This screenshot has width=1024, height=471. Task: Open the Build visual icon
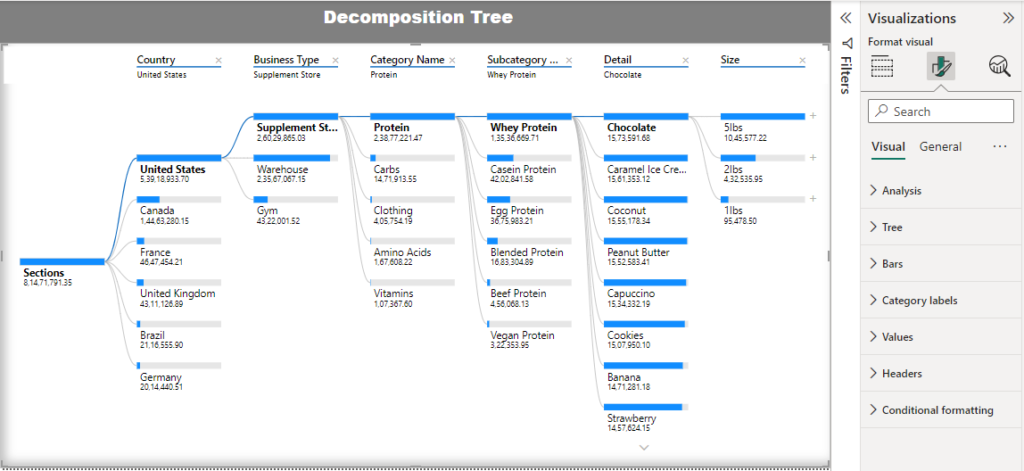click(x=881, y=67)
